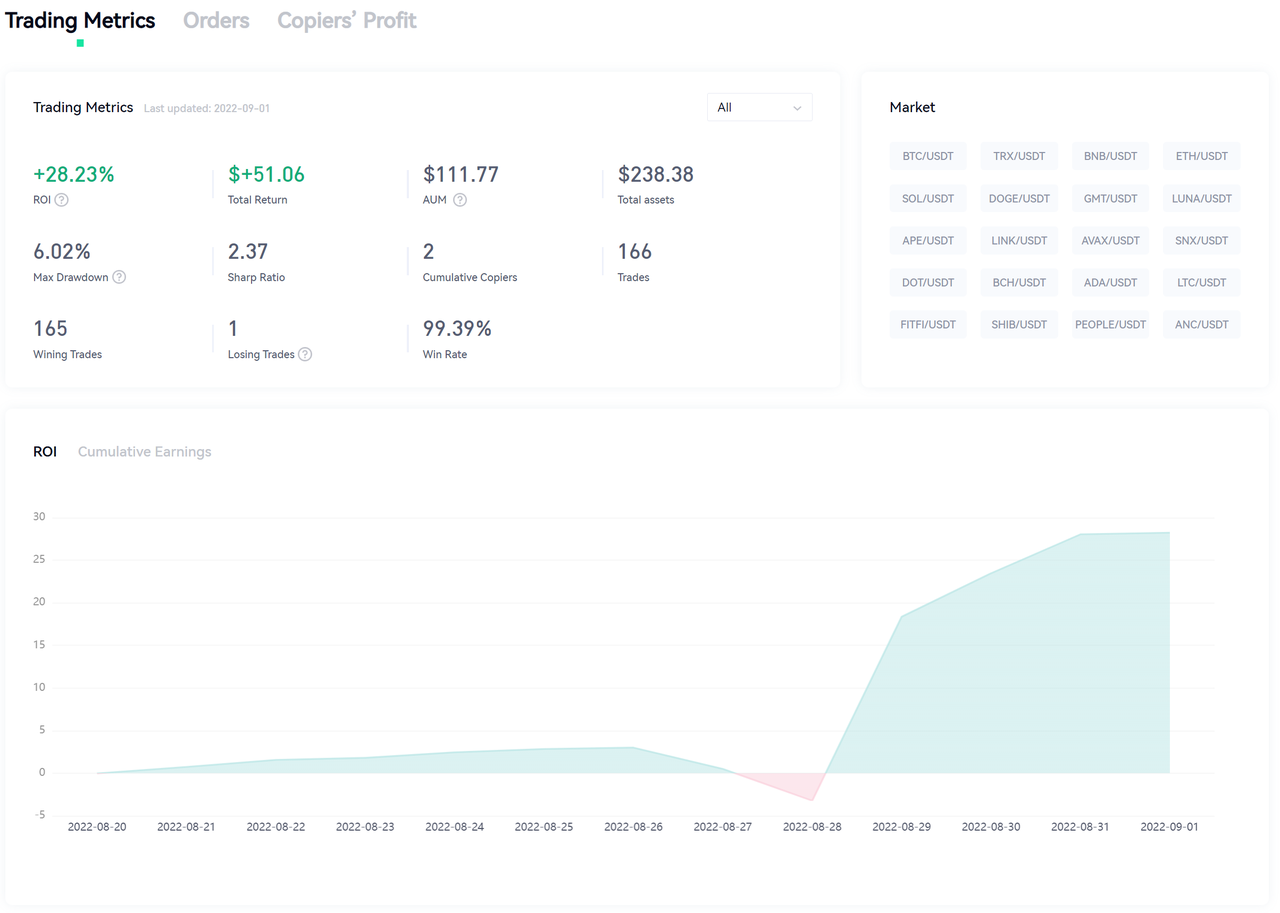
Task: Choose the SOL/USDT market tag
Action: tap(927, 198)
